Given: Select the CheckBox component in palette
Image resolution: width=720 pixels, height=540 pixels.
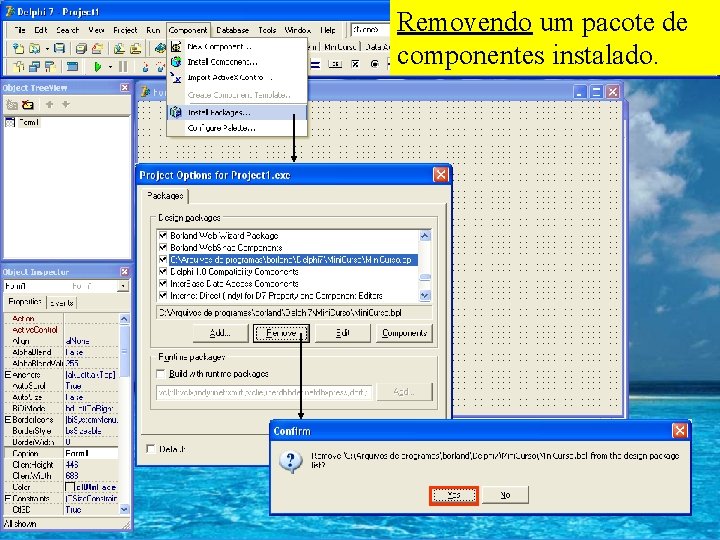Looking at the screenshot, I should click(355, 64).
